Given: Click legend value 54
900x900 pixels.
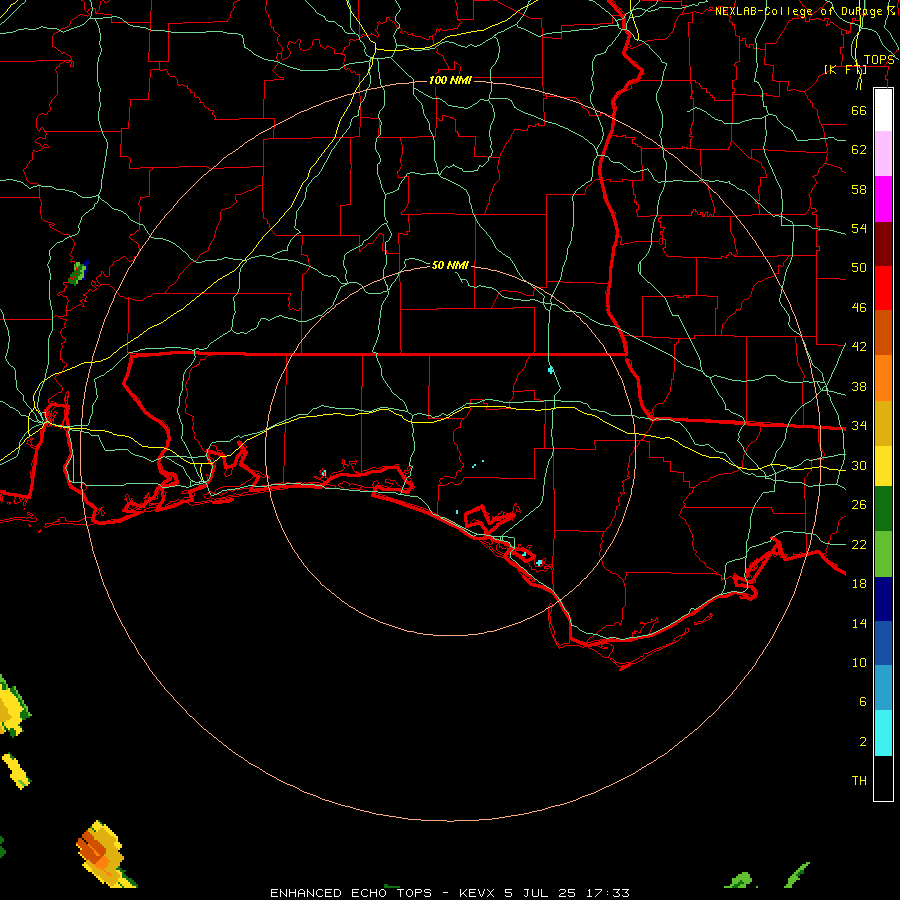Looking at the screenshot, I should (x=859, y=228).
